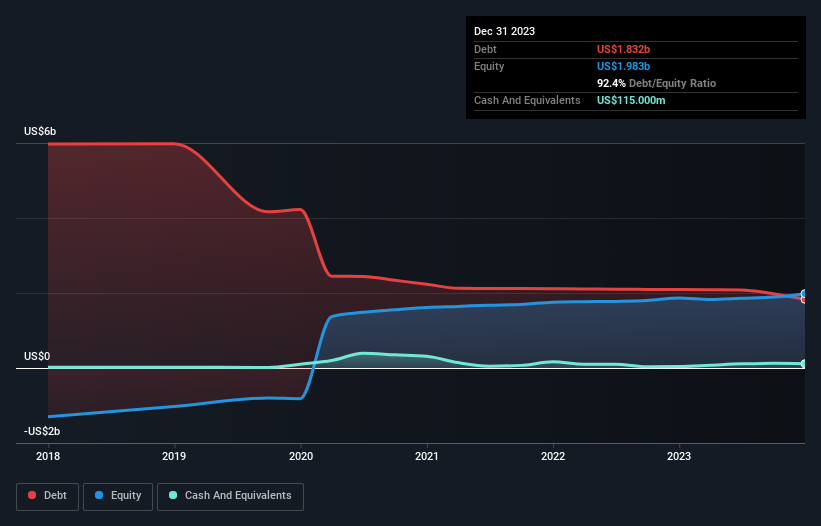This screenshot has height=526, width=821.
Task: Click the US$115.000m cash value
Action: 631,100
